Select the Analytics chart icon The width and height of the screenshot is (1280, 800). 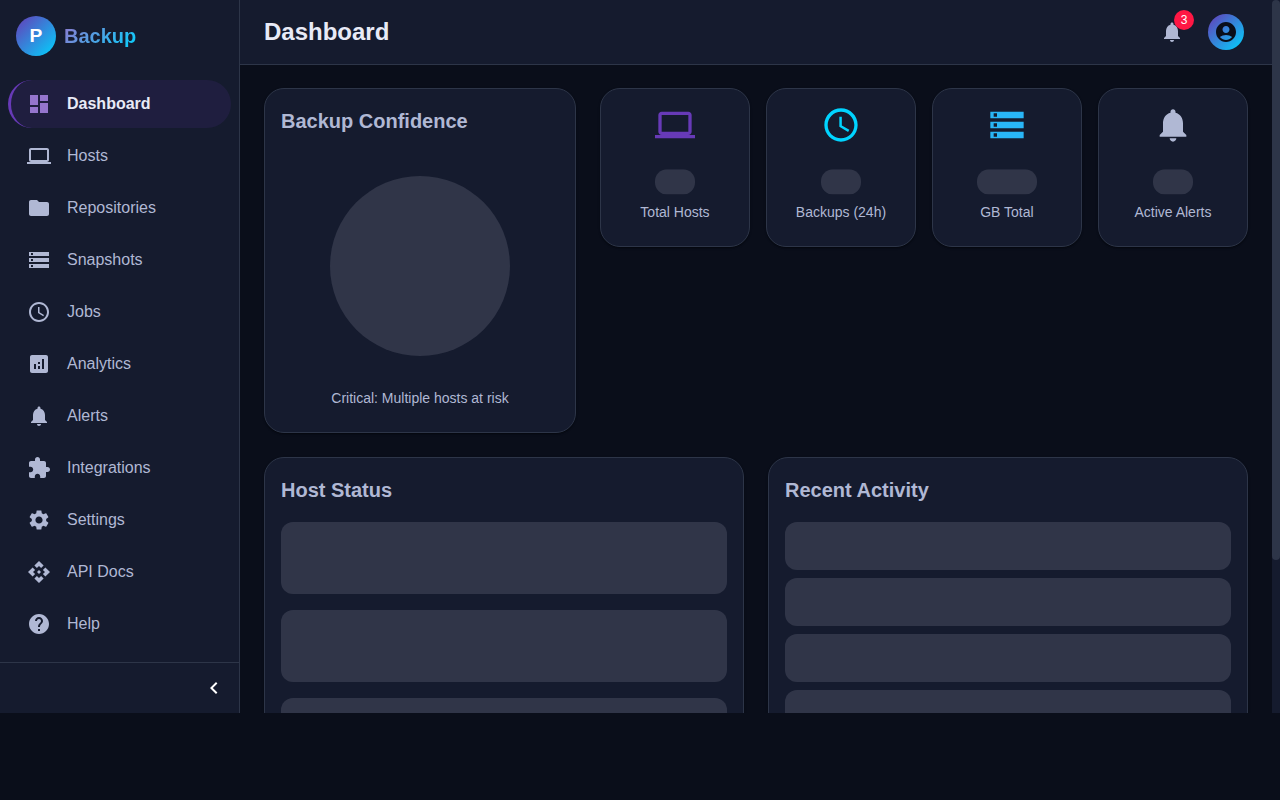[38, 363]
